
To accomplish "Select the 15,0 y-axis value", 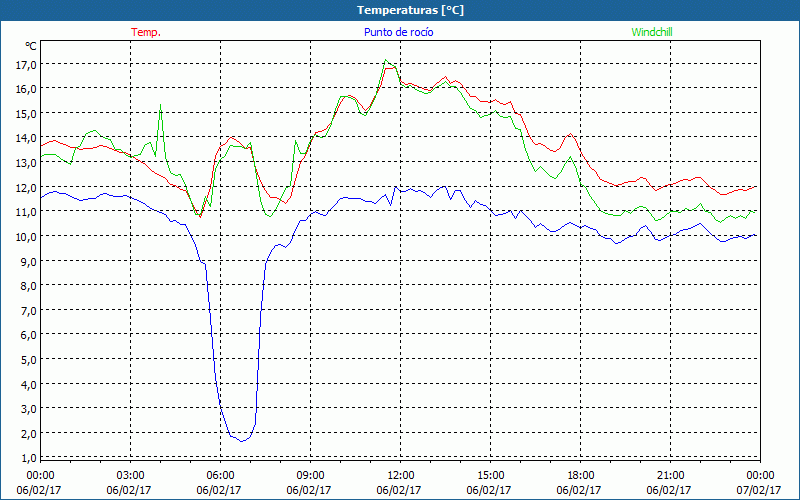I will pos(26,114).
